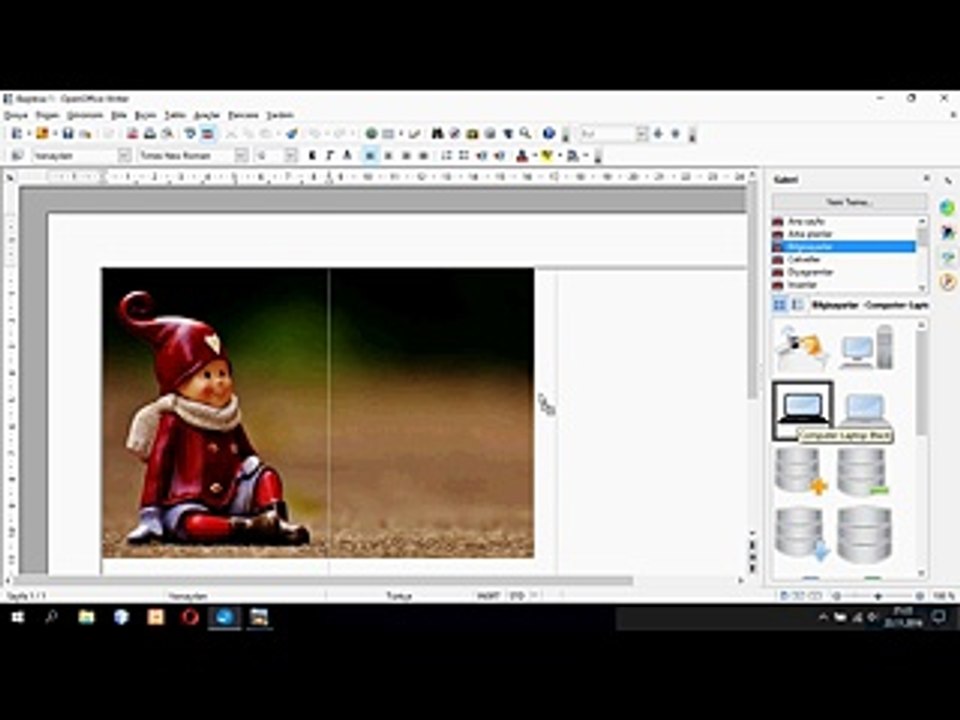
Task: Click the Find Next arrow in the search toolbar
Action: (658, 133)
